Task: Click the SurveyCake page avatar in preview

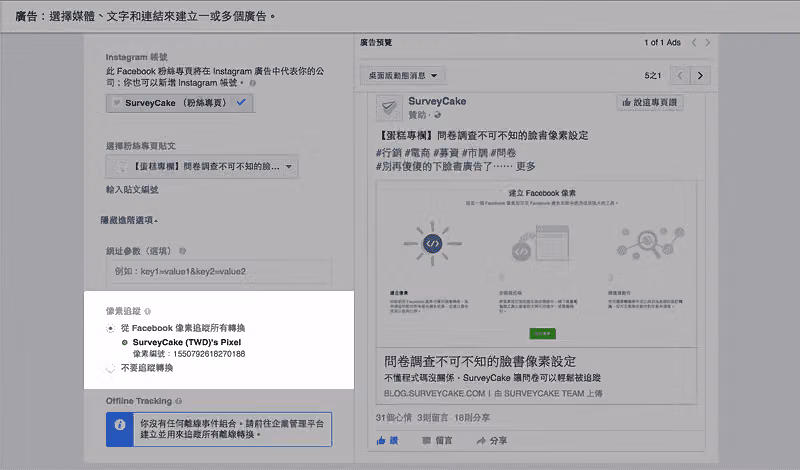Action: (x=389, y=108)
